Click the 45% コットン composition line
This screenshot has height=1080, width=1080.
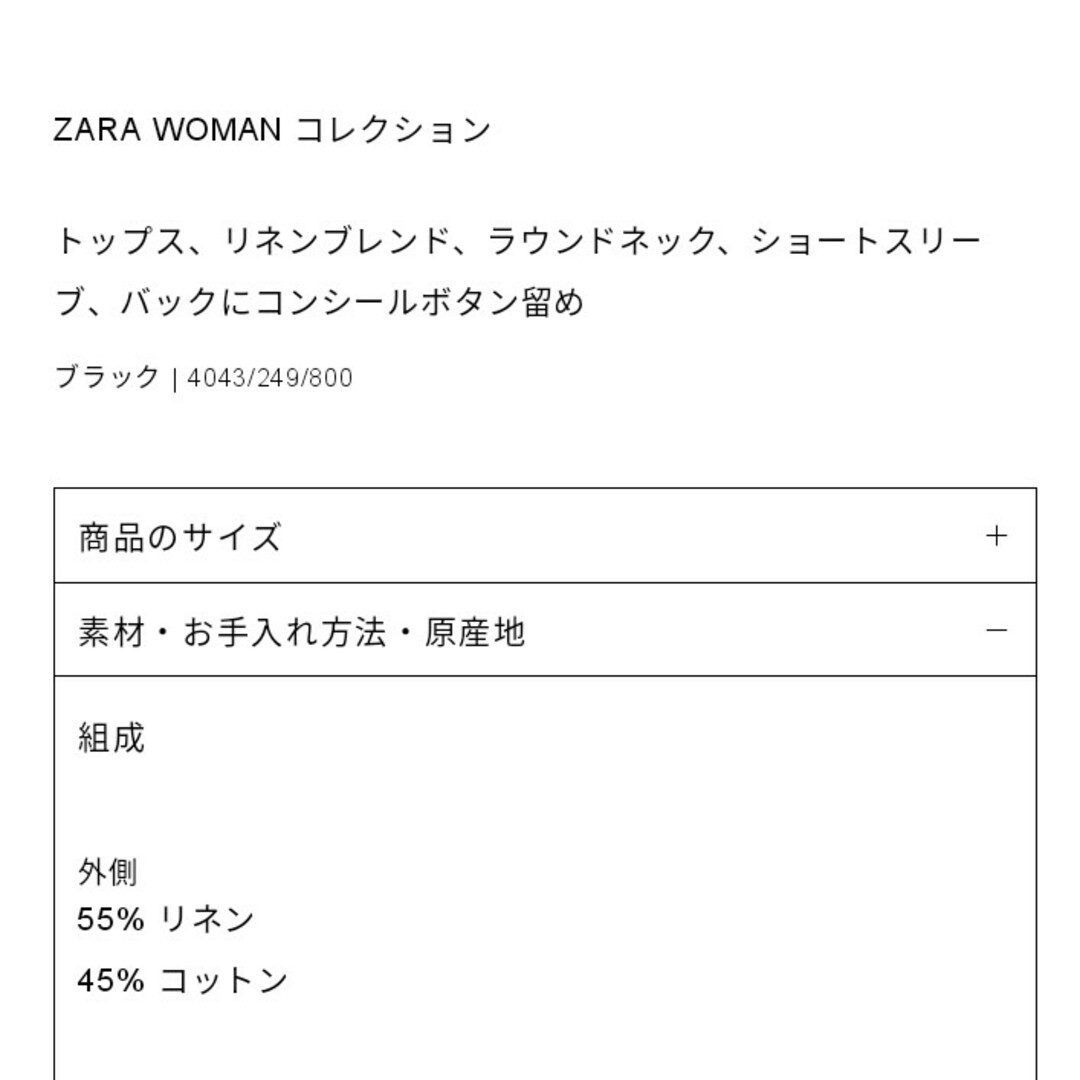coord(183,980)
